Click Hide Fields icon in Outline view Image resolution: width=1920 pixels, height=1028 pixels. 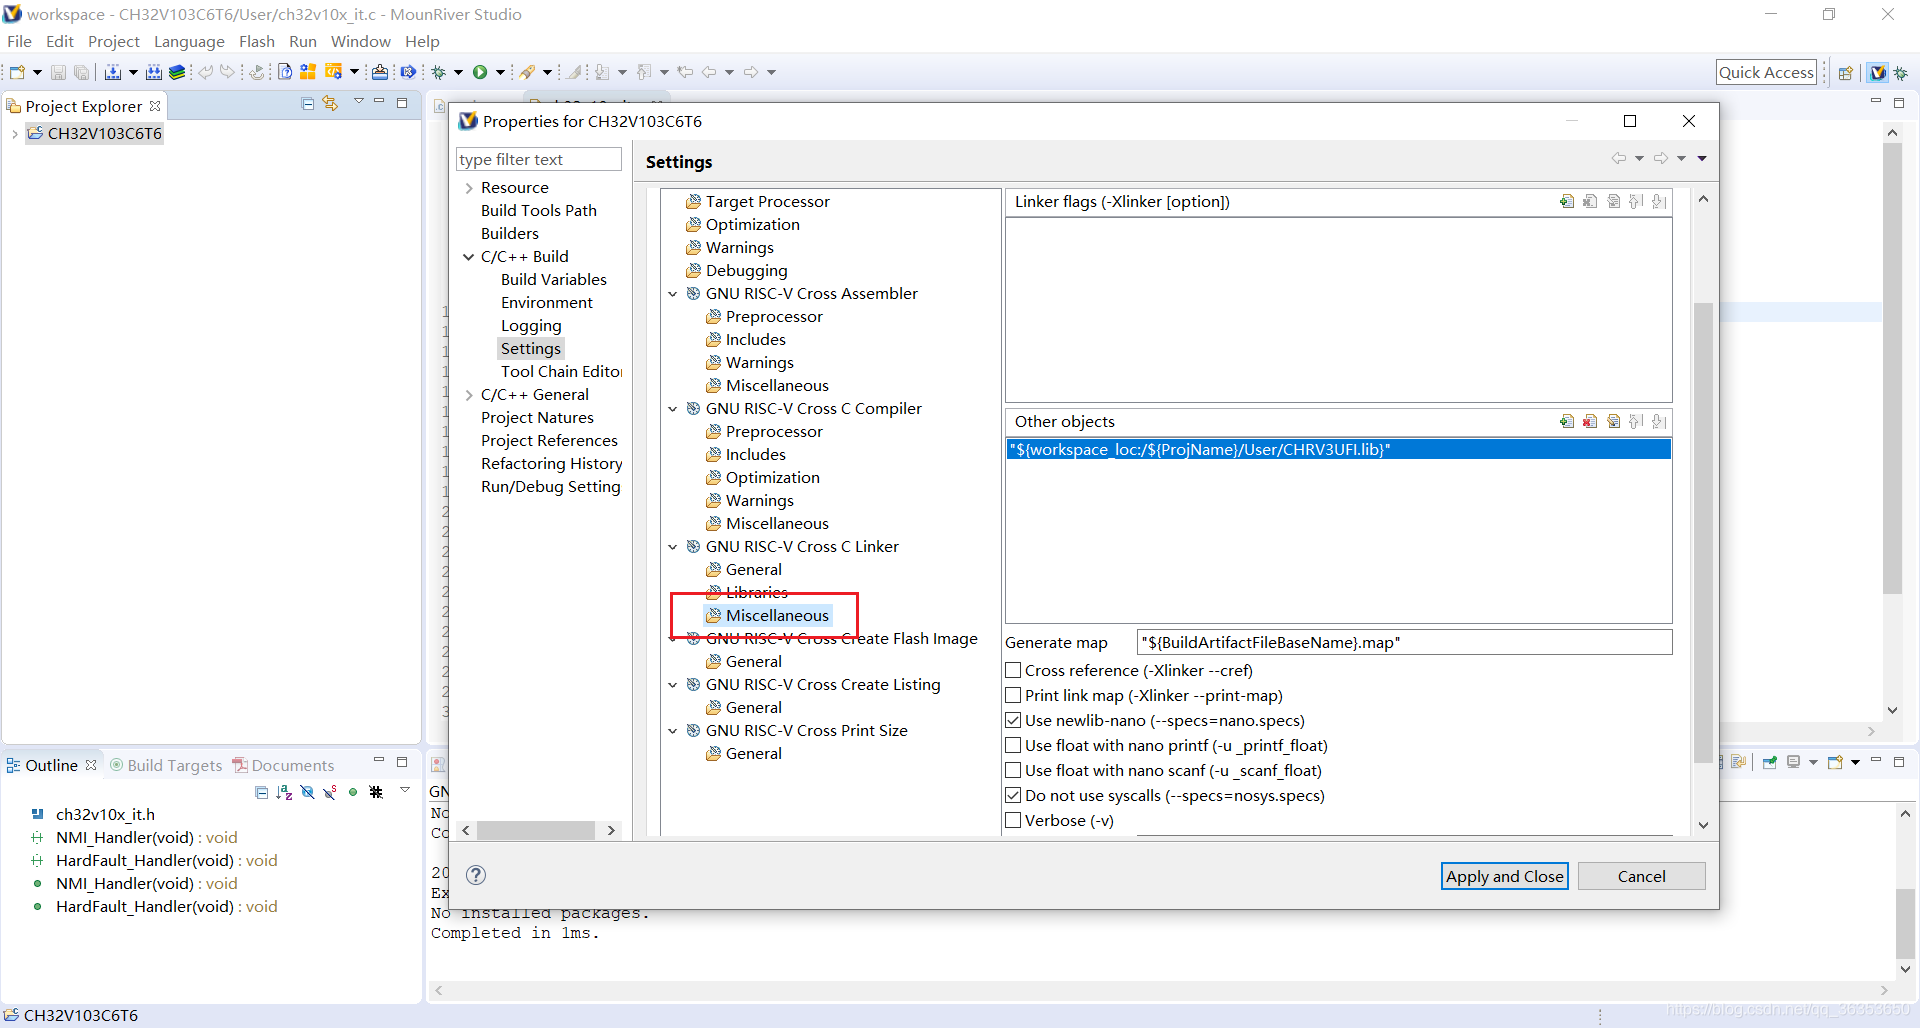pos(307,792)
